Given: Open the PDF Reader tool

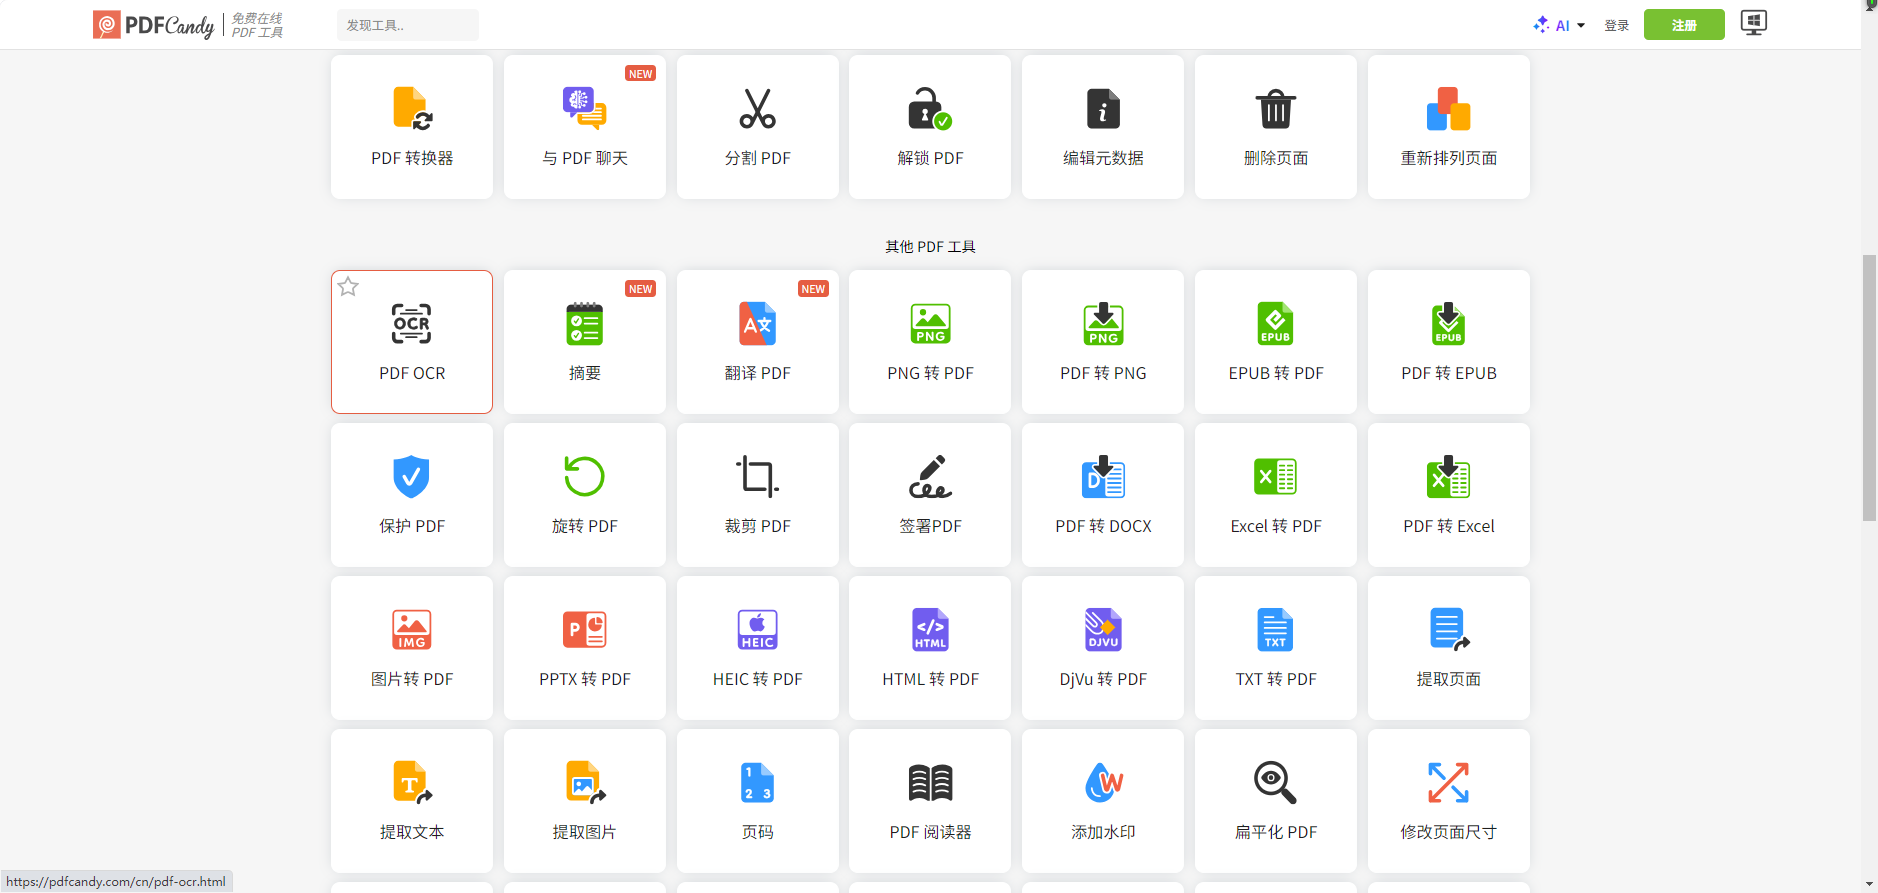Looking at the screenshot, I should (x=929, y=801).
